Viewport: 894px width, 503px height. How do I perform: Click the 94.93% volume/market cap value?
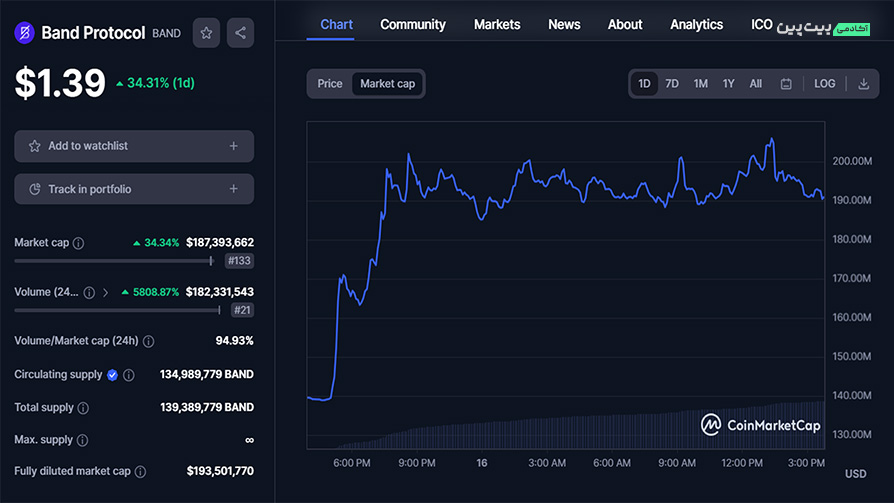(x=234, y=341)
